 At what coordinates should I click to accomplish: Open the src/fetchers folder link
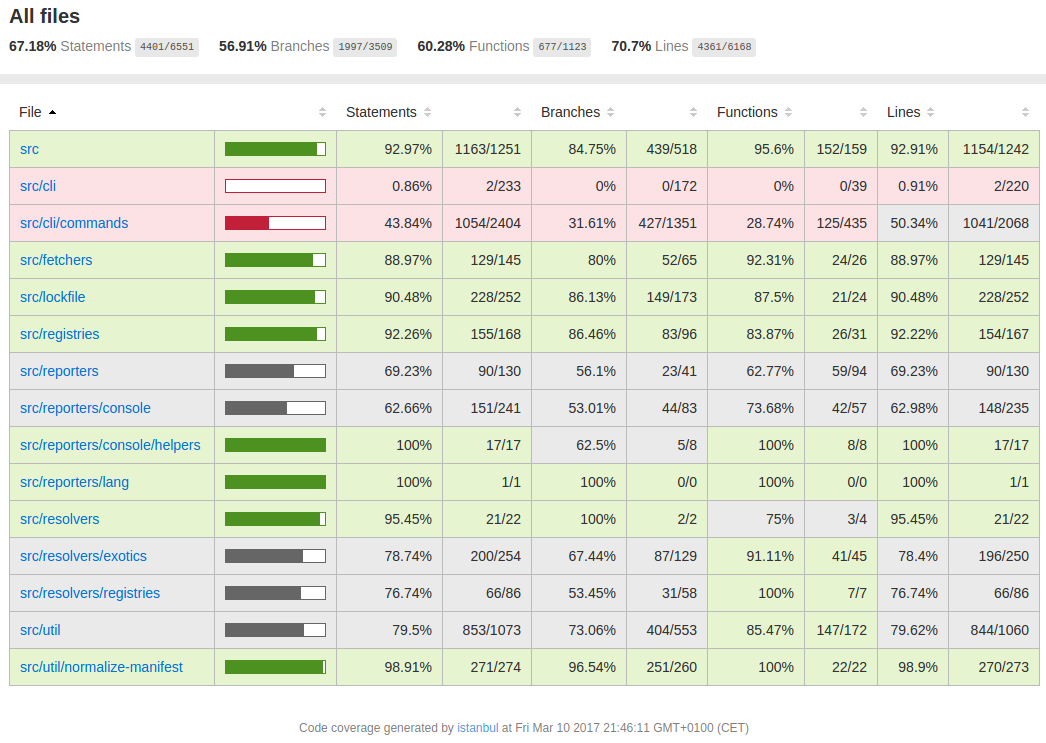coord(56,260)
